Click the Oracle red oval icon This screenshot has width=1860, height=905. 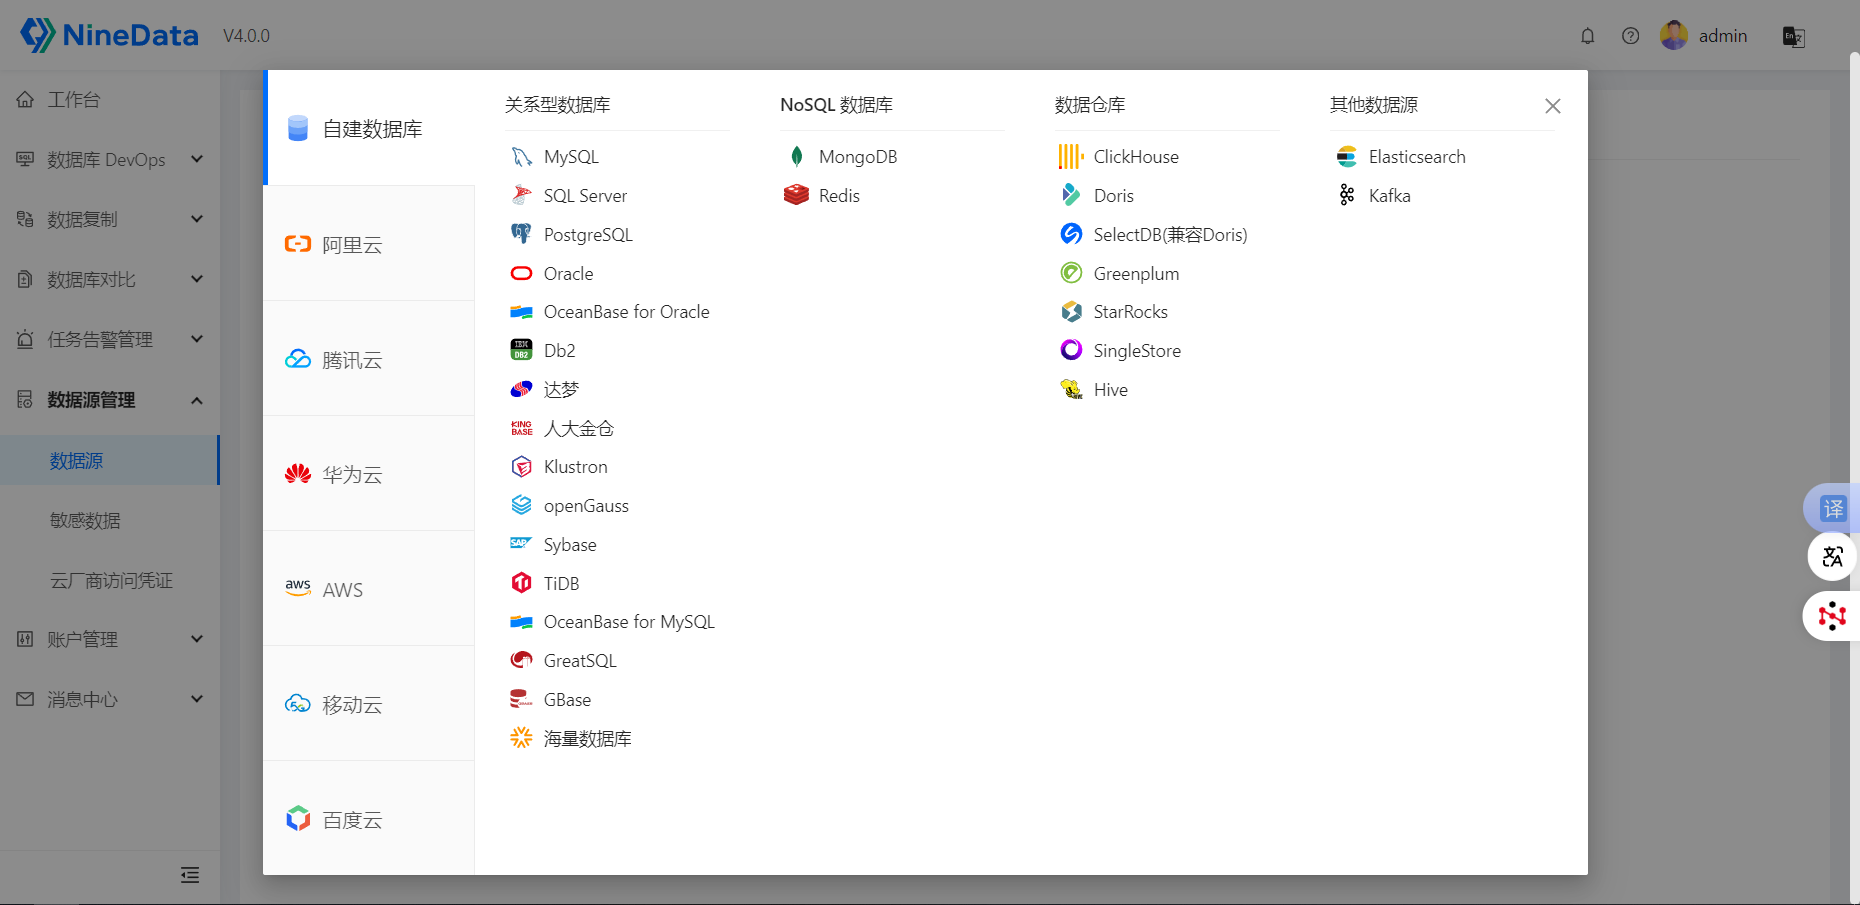(521, 274)
